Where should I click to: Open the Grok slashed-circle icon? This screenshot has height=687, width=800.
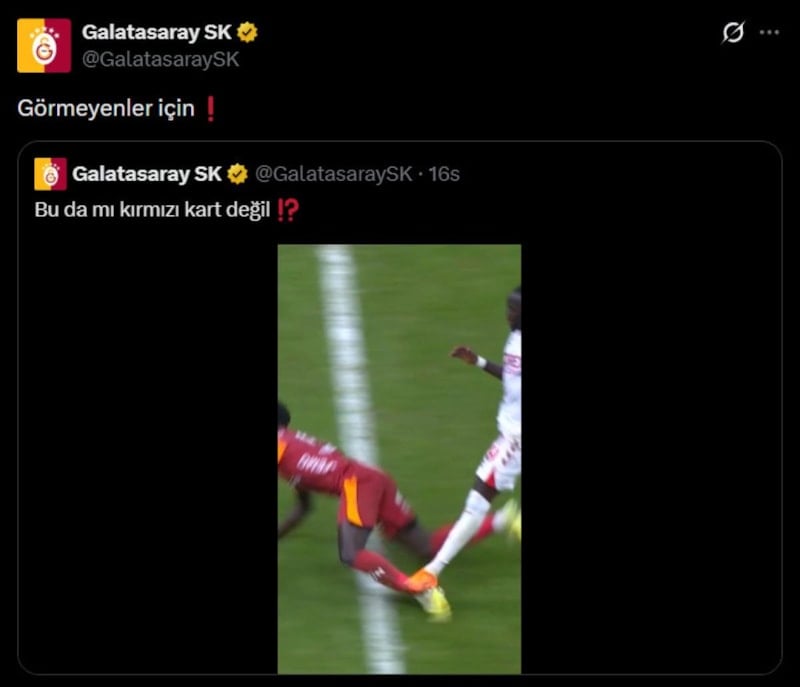733,32
